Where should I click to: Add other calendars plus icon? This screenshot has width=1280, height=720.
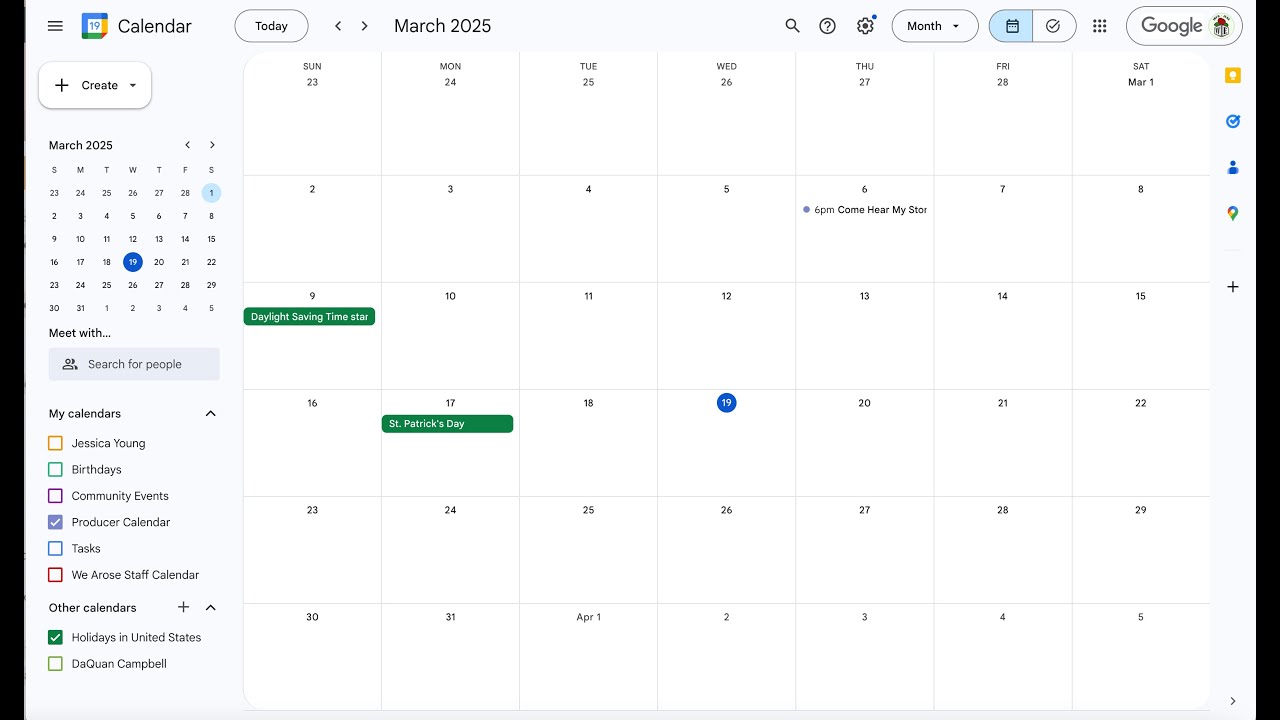(x=183, y=607)
